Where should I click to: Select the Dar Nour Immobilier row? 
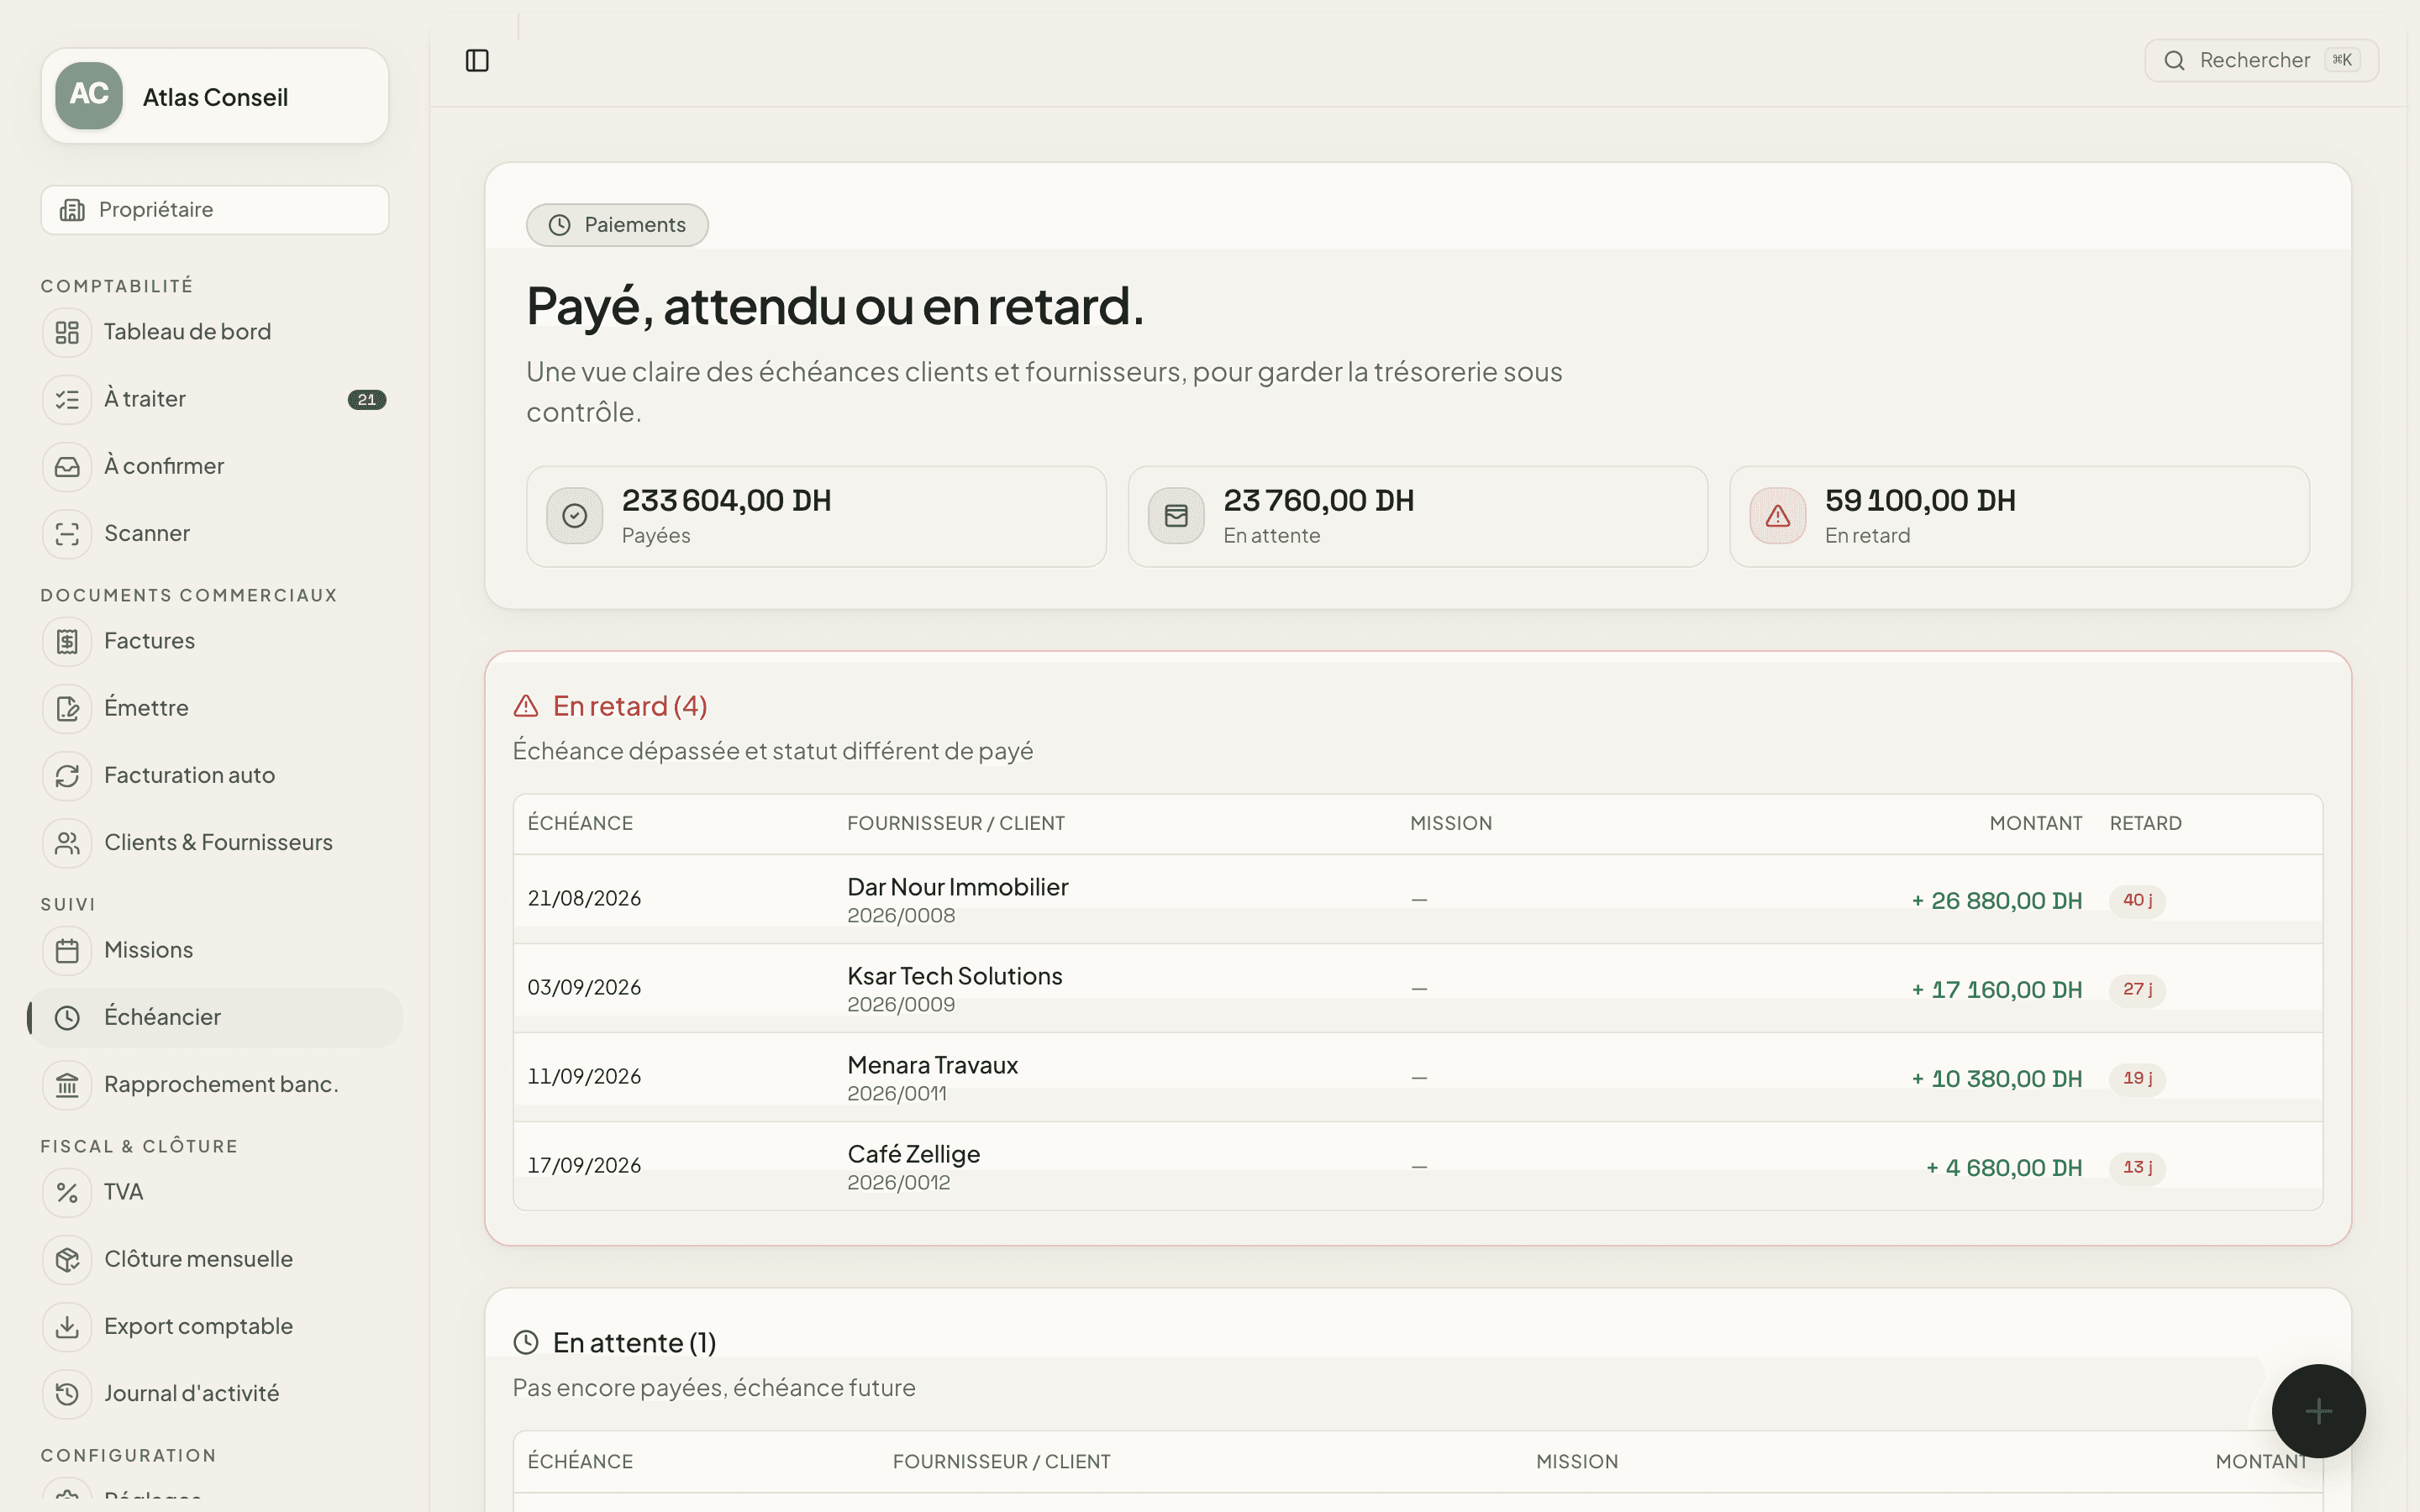[1418, 899]
